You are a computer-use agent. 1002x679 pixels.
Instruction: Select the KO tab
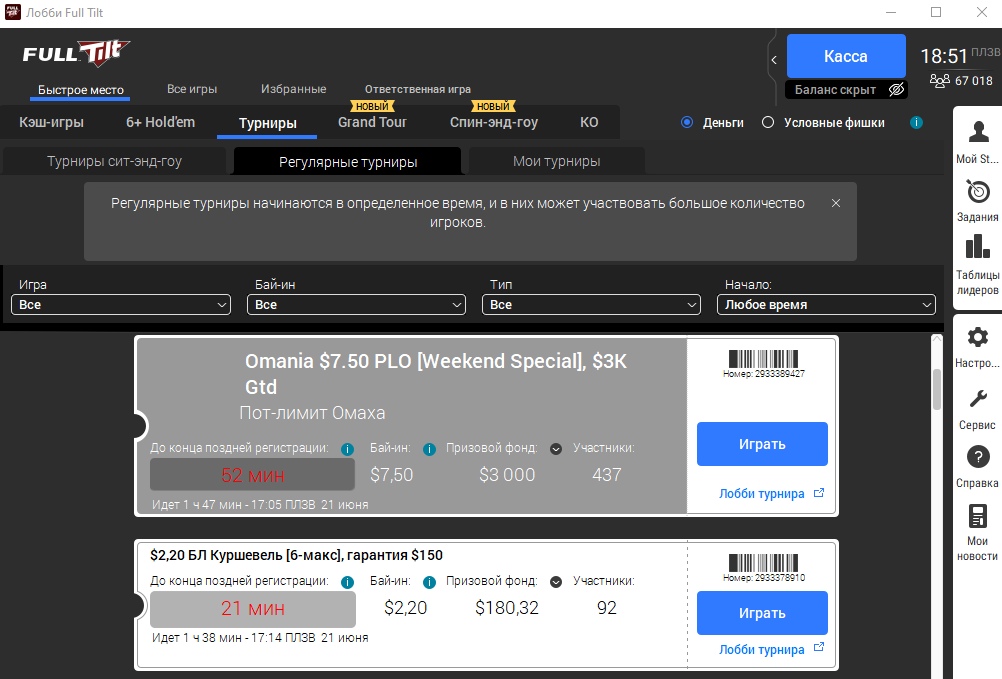589,122
